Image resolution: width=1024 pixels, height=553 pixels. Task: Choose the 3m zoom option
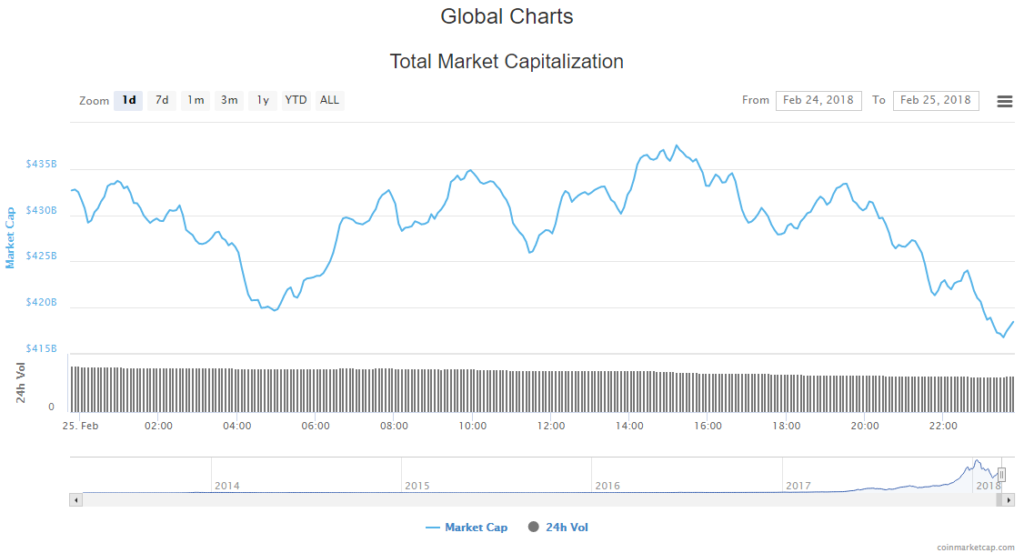[x=229, y=100]
